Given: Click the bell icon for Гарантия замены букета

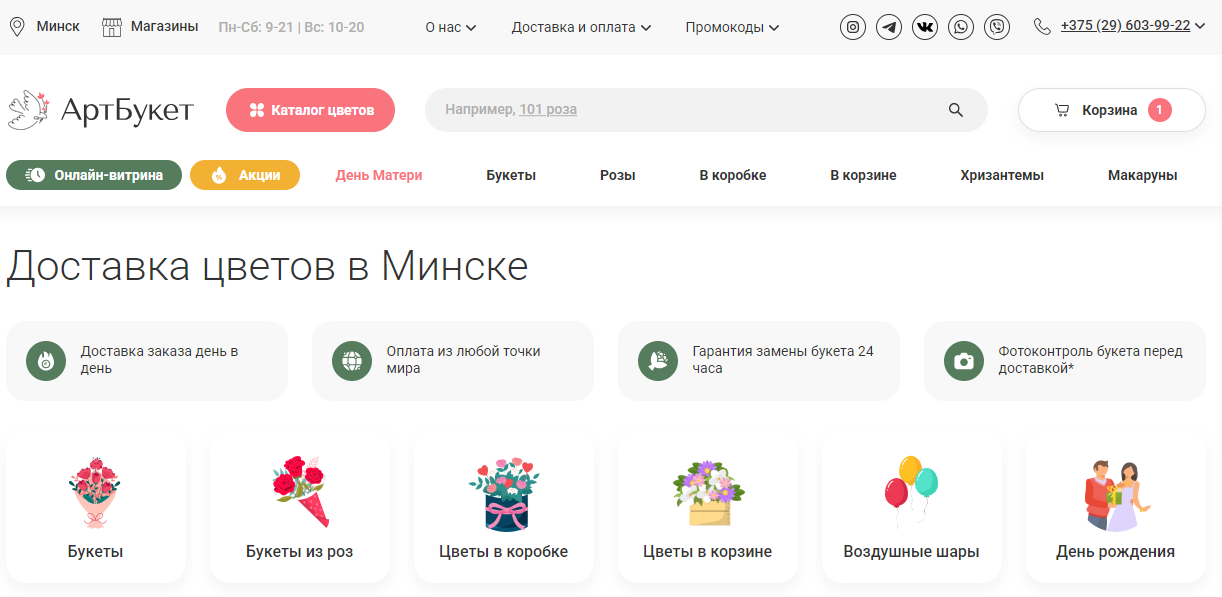Looking at the screenshot, I should 657,361.
